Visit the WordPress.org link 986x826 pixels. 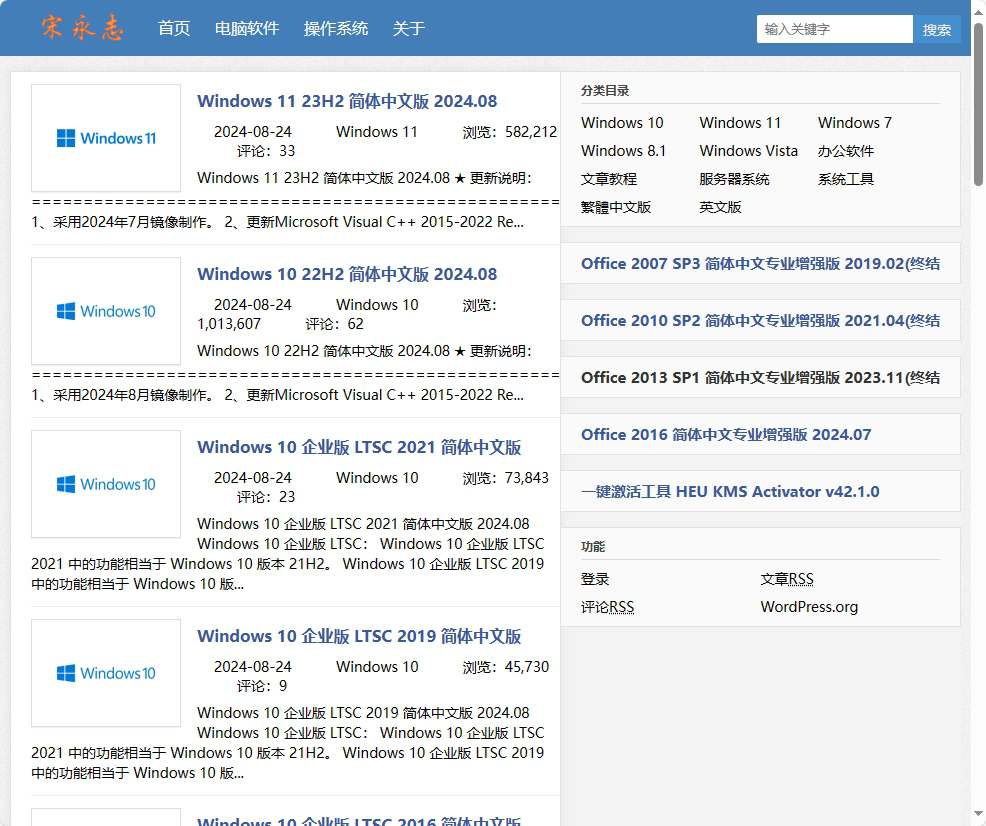point(809,607)
